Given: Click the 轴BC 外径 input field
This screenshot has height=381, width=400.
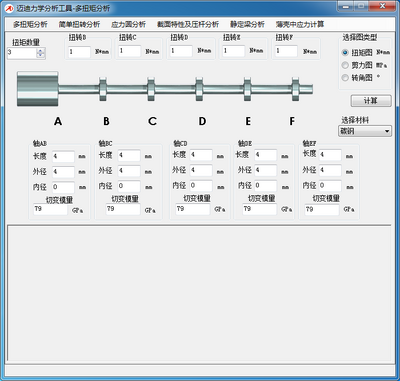Looking at the screenshot, I should 129,171.
